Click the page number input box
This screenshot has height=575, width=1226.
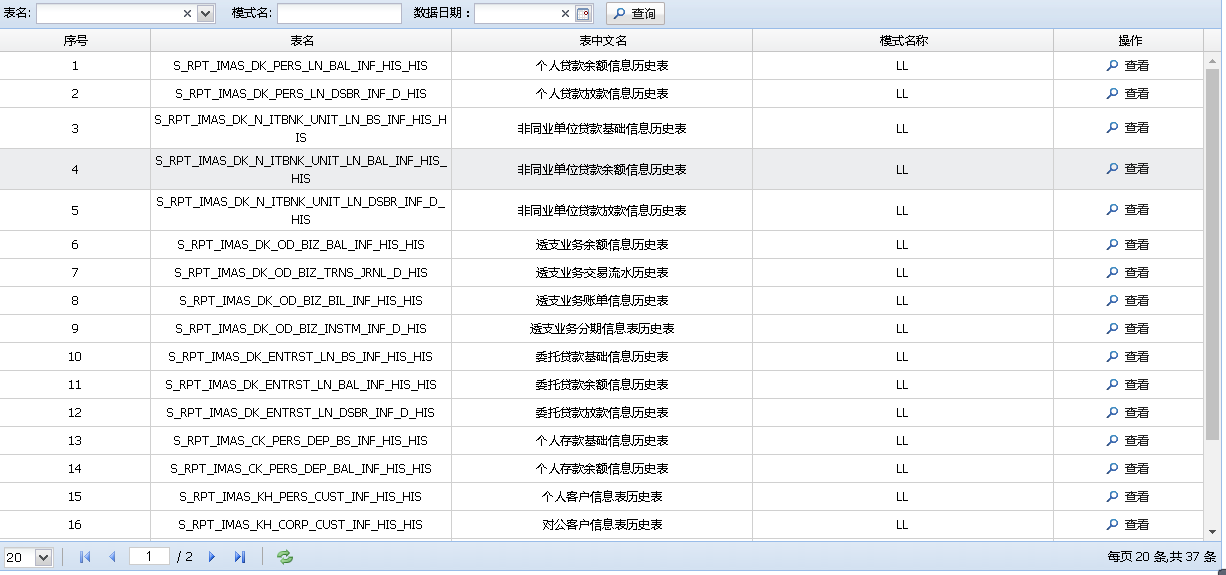coord(149,556)
